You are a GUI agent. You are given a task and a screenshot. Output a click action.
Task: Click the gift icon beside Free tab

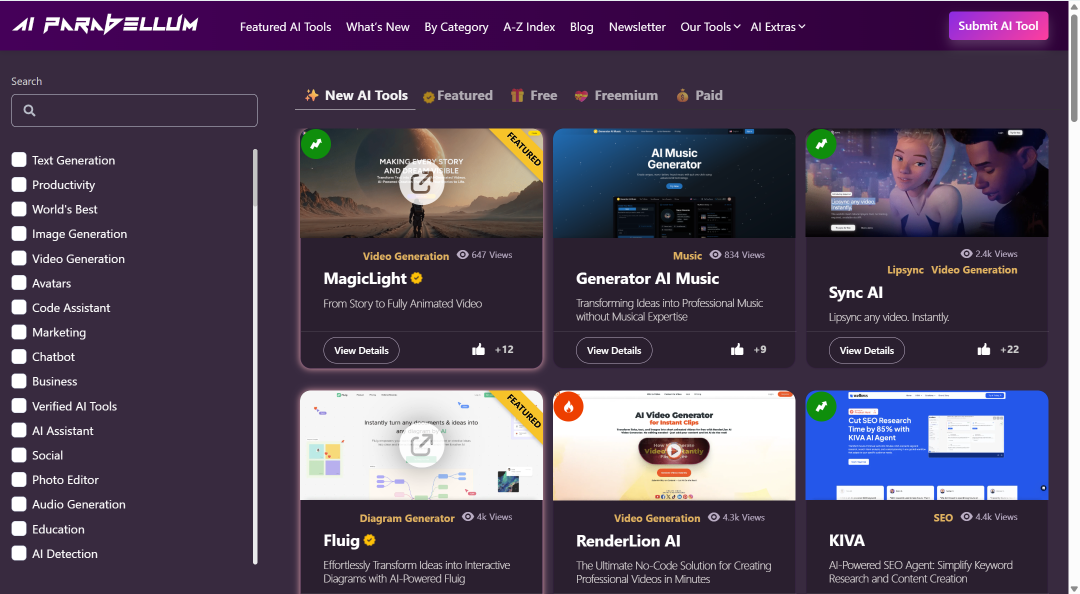click(517, 96)
